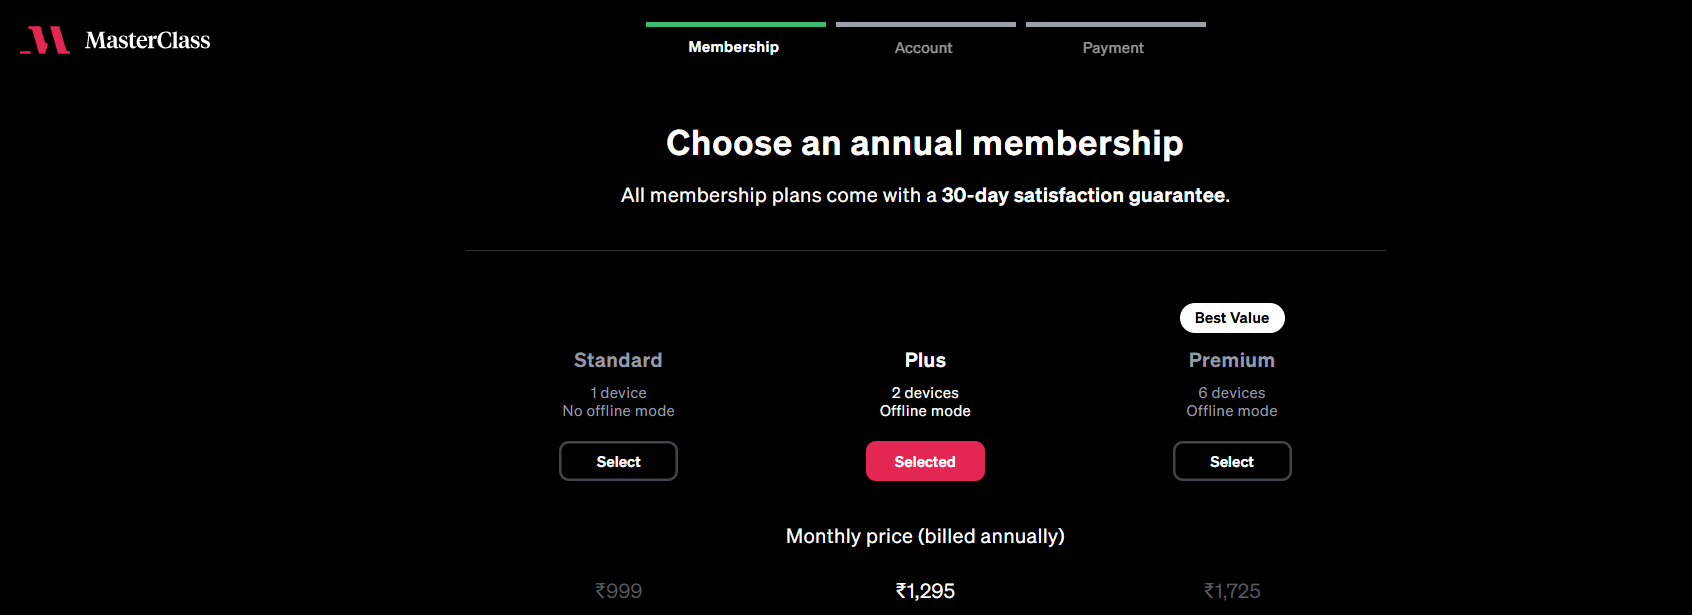
Task: Select the Standard plan button
Action: click(618, 461)
